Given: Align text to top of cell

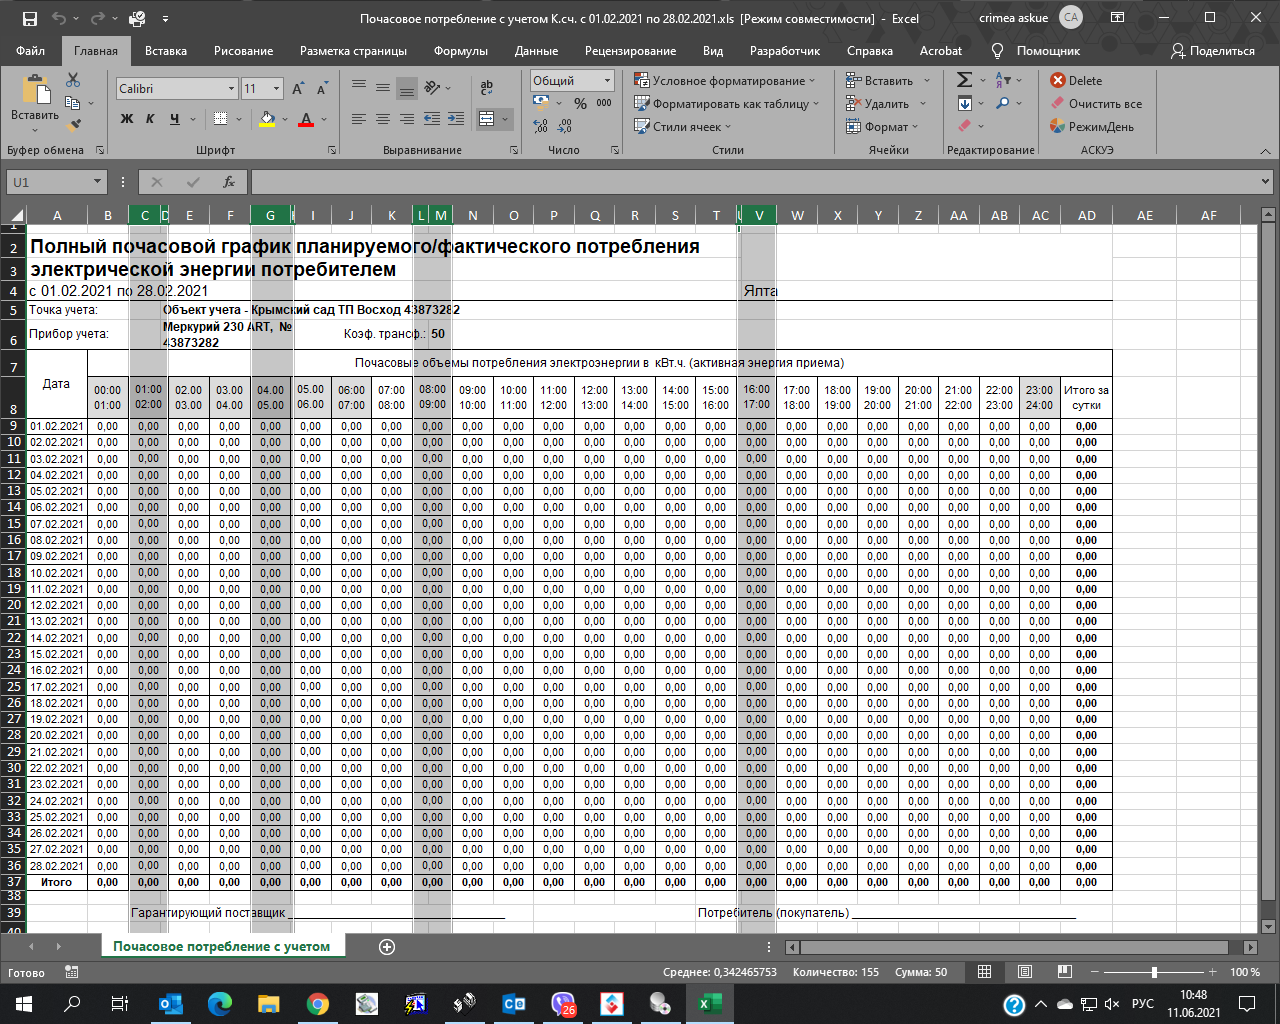Looking at the screenshot, I should pyautogui.click(x=359, y=88).
